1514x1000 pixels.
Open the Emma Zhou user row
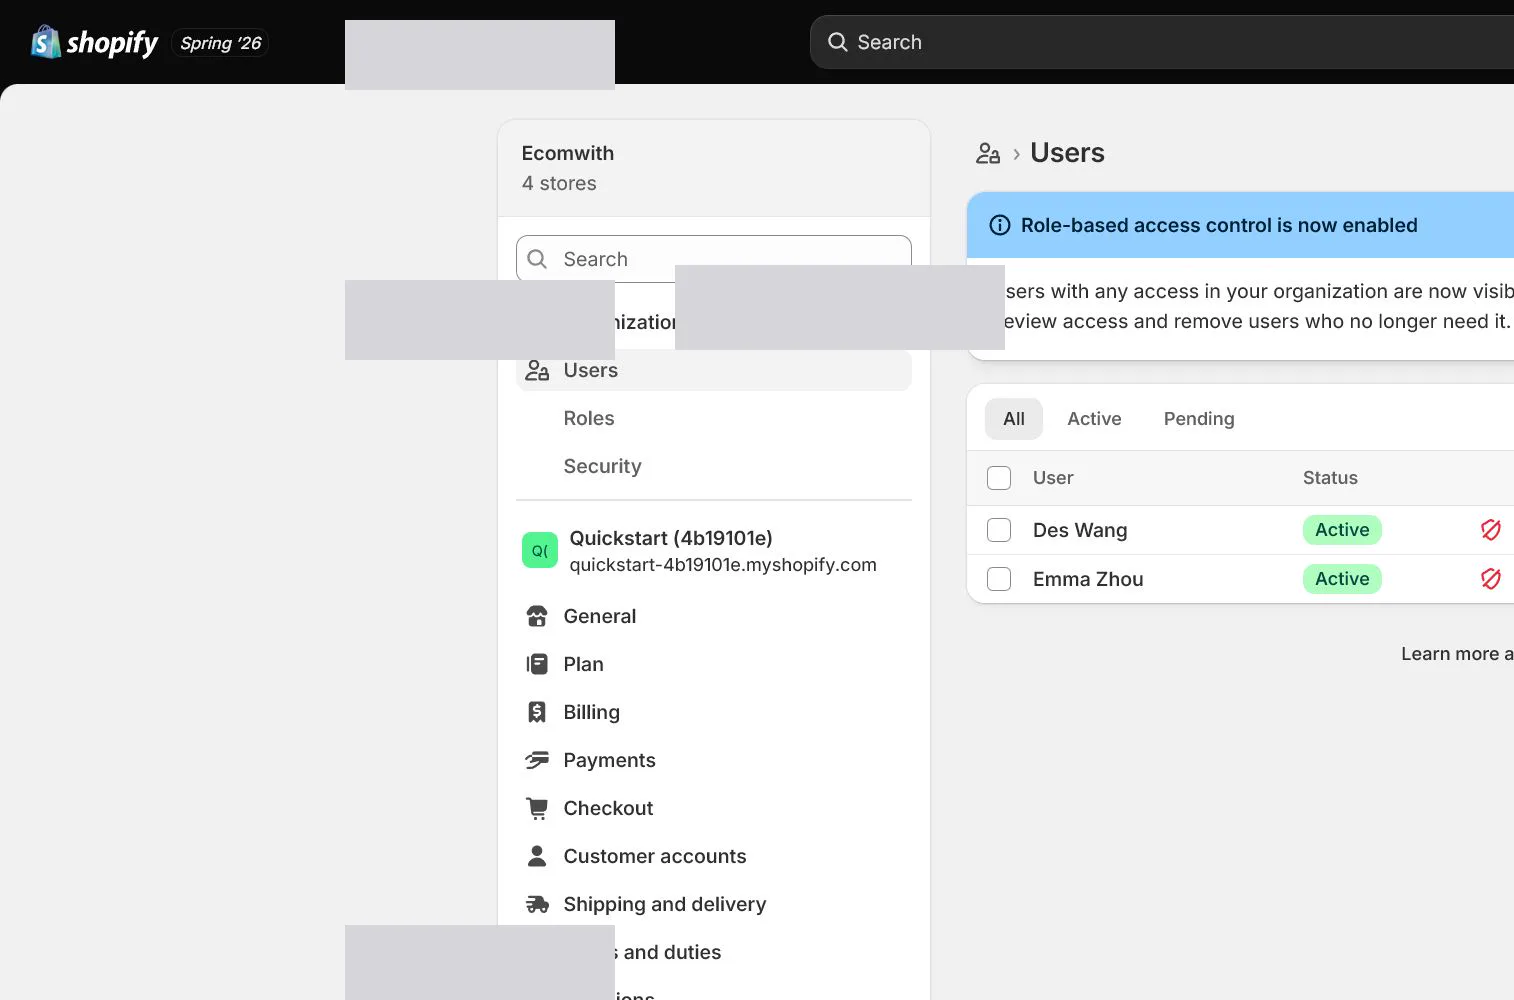pos(1241,579)
